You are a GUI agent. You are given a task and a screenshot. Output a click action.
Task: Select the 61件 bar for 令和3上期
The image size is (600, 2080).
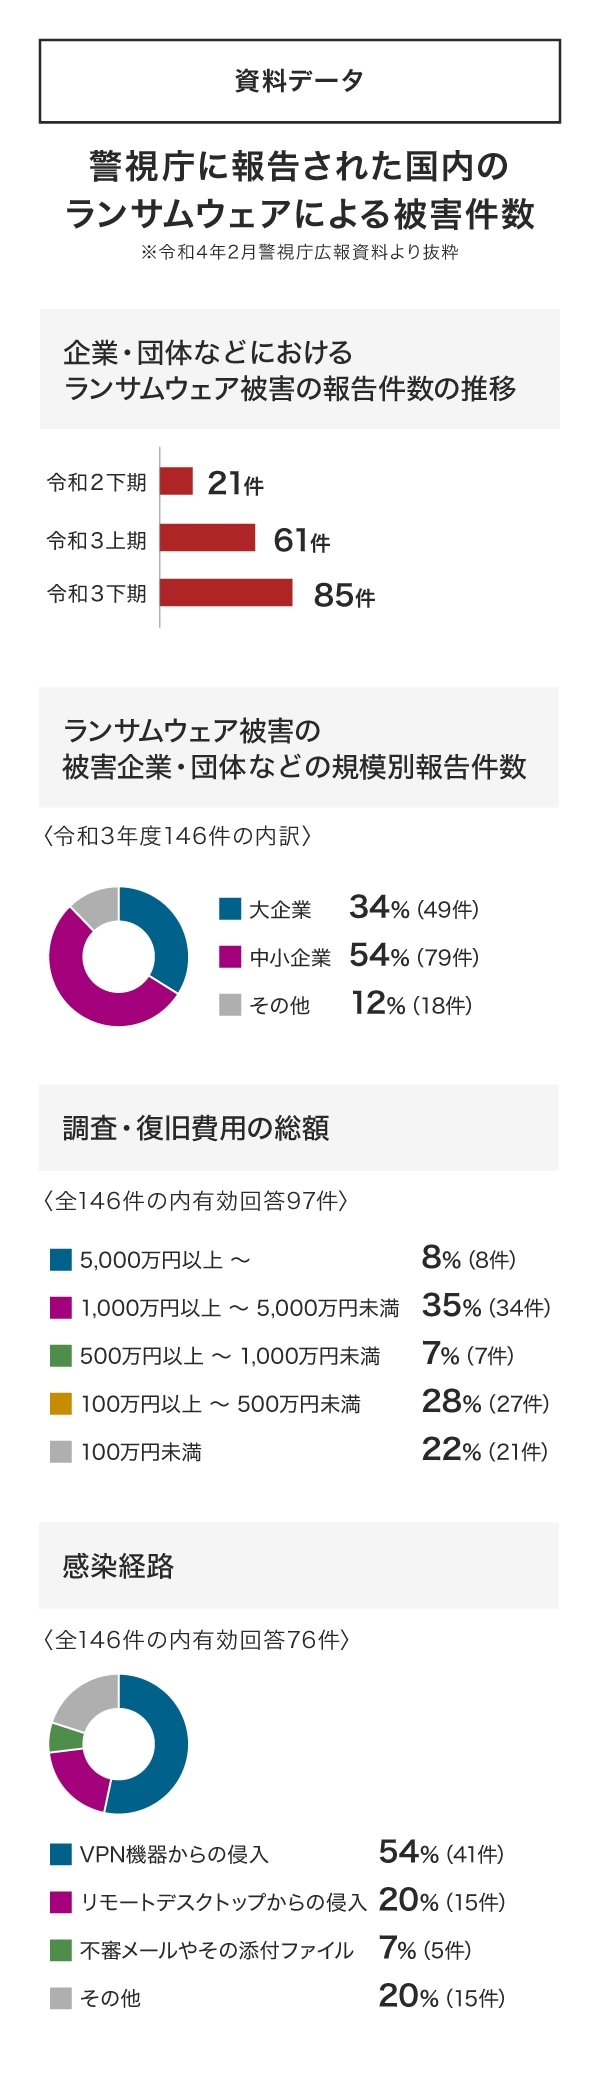point(208,538)
